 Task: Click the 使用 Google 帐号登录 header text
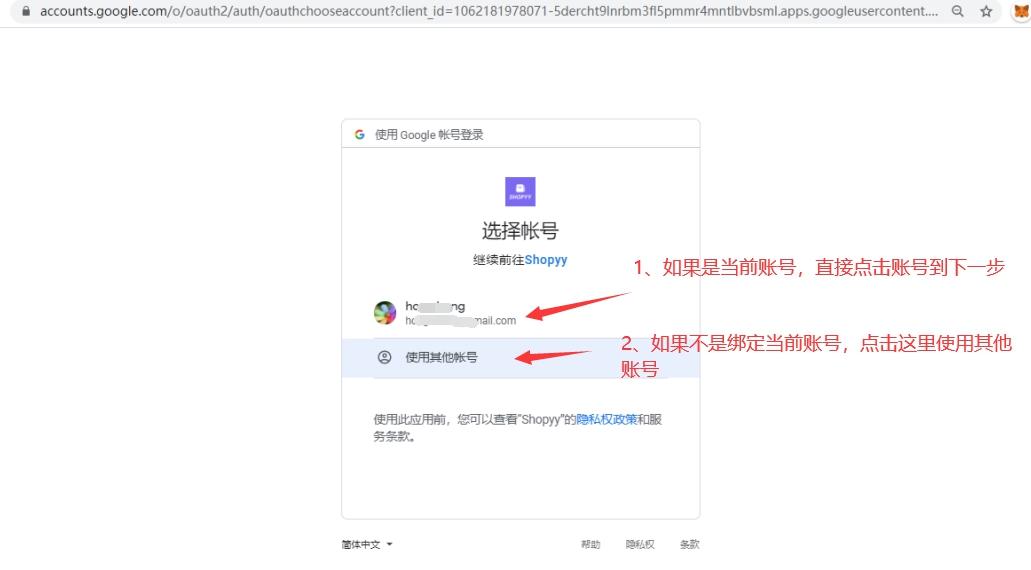429,134
